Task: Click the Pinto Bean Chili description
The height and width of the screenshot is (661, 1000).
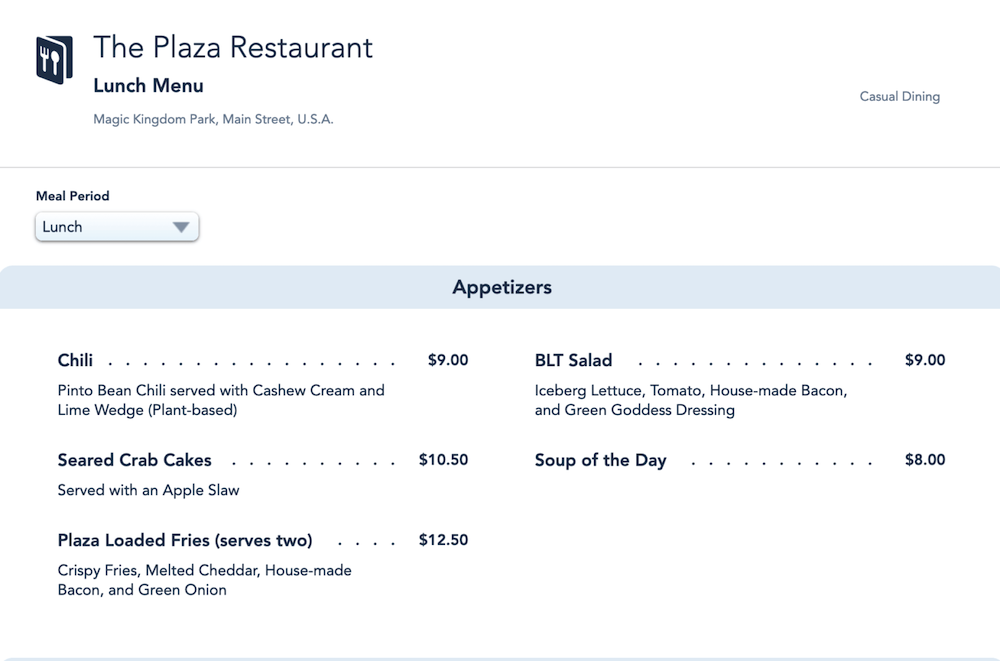Action: point(221,400)
